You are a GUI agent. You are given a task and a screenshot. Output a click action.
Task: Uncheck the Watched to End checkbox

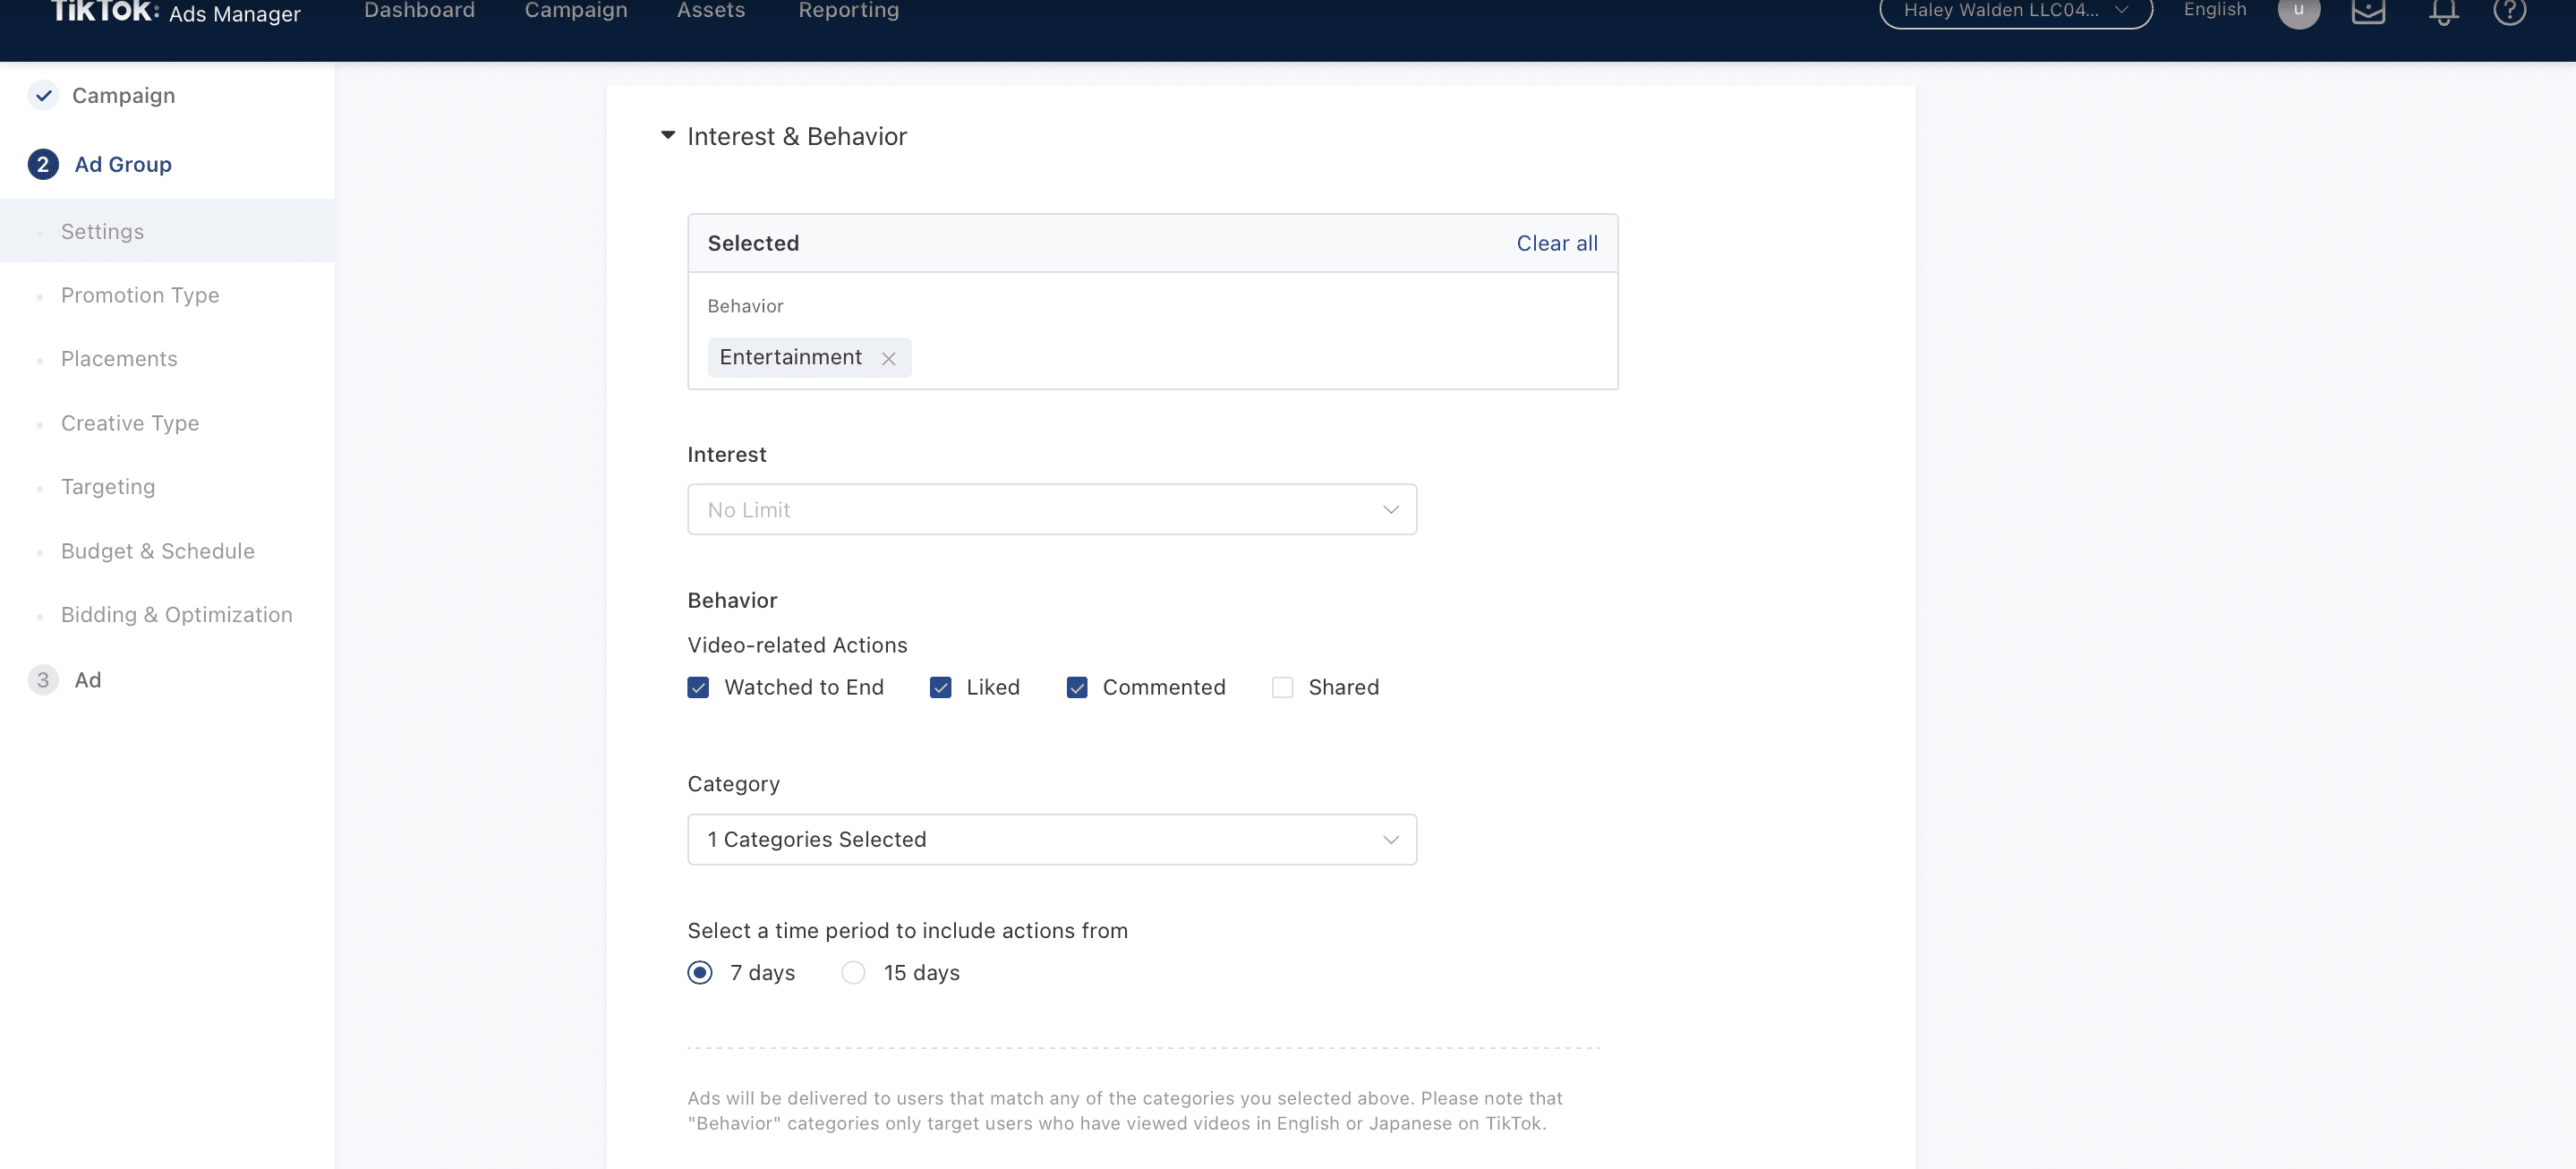pyautogui.click(x=698, y=688)
